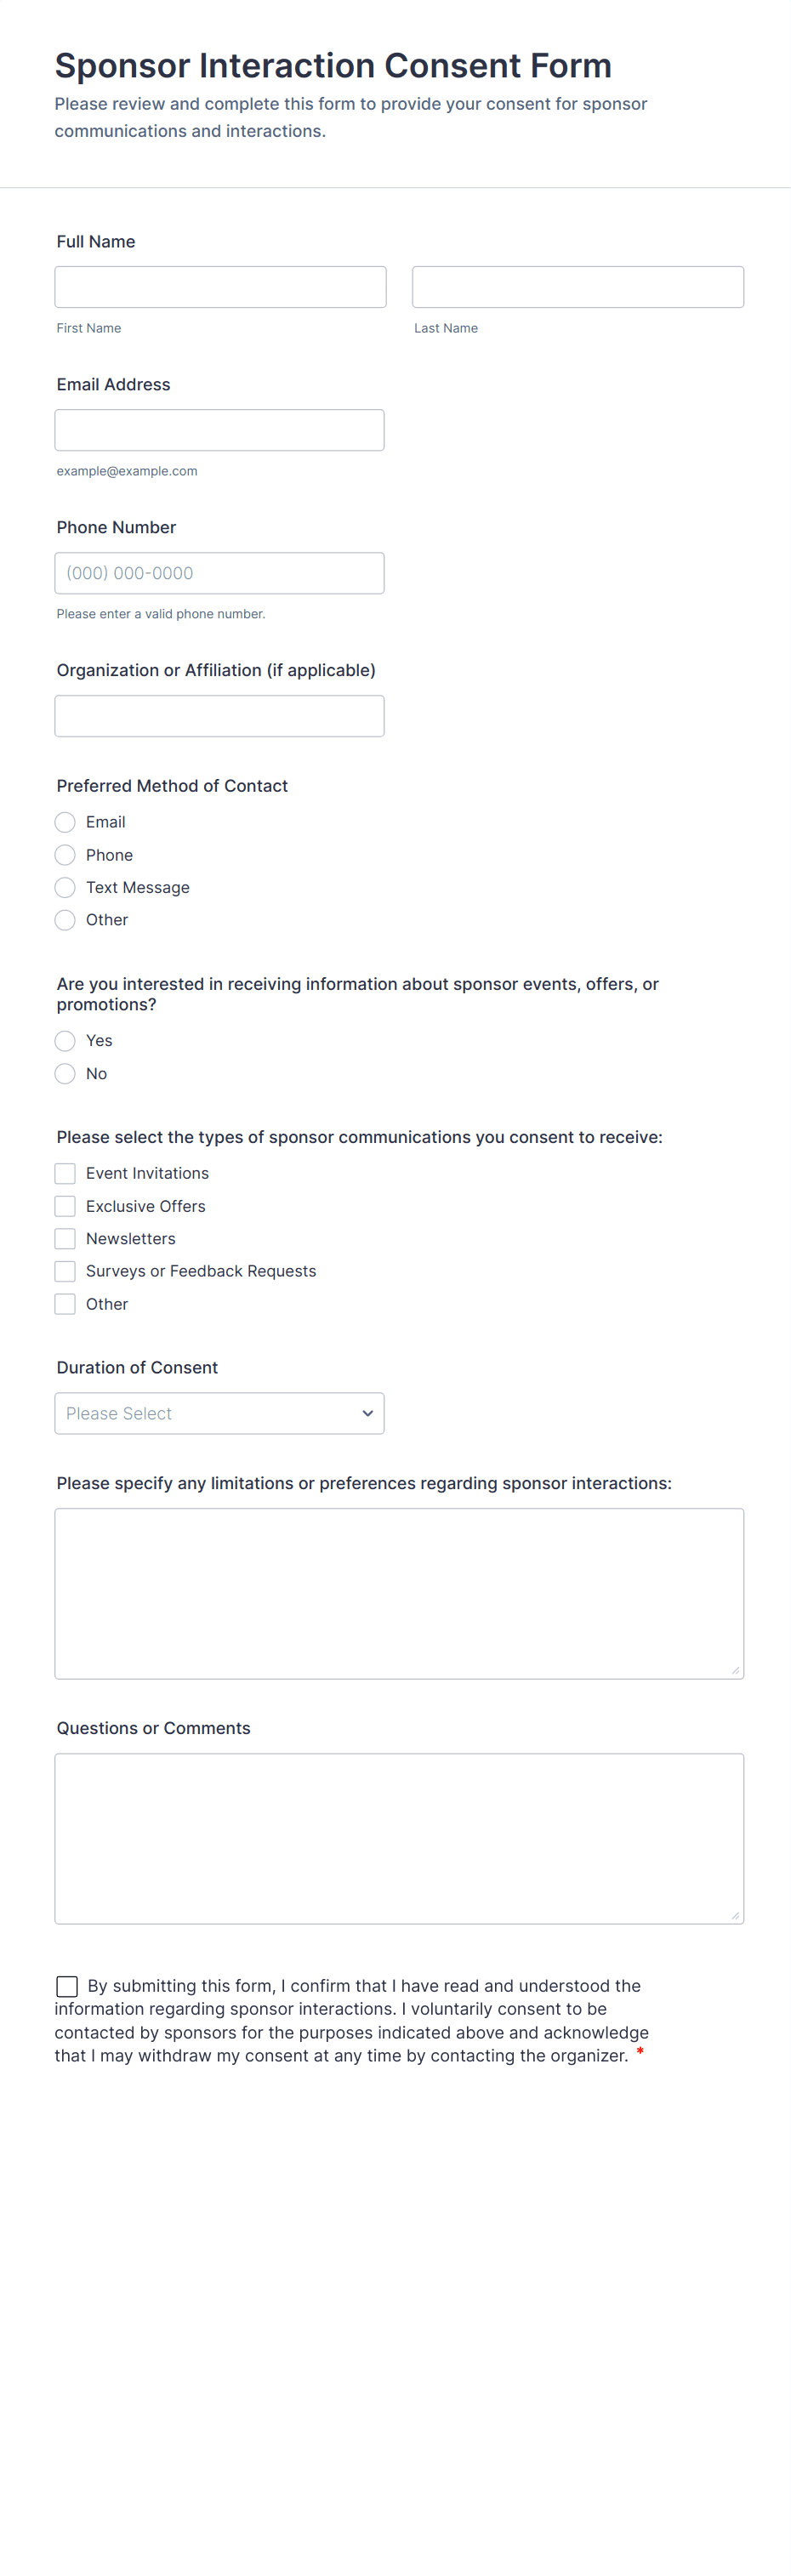Screen dimensions: 791x2576
Task: Click the Questions or Comments text area
Action: click(399, 1838)
